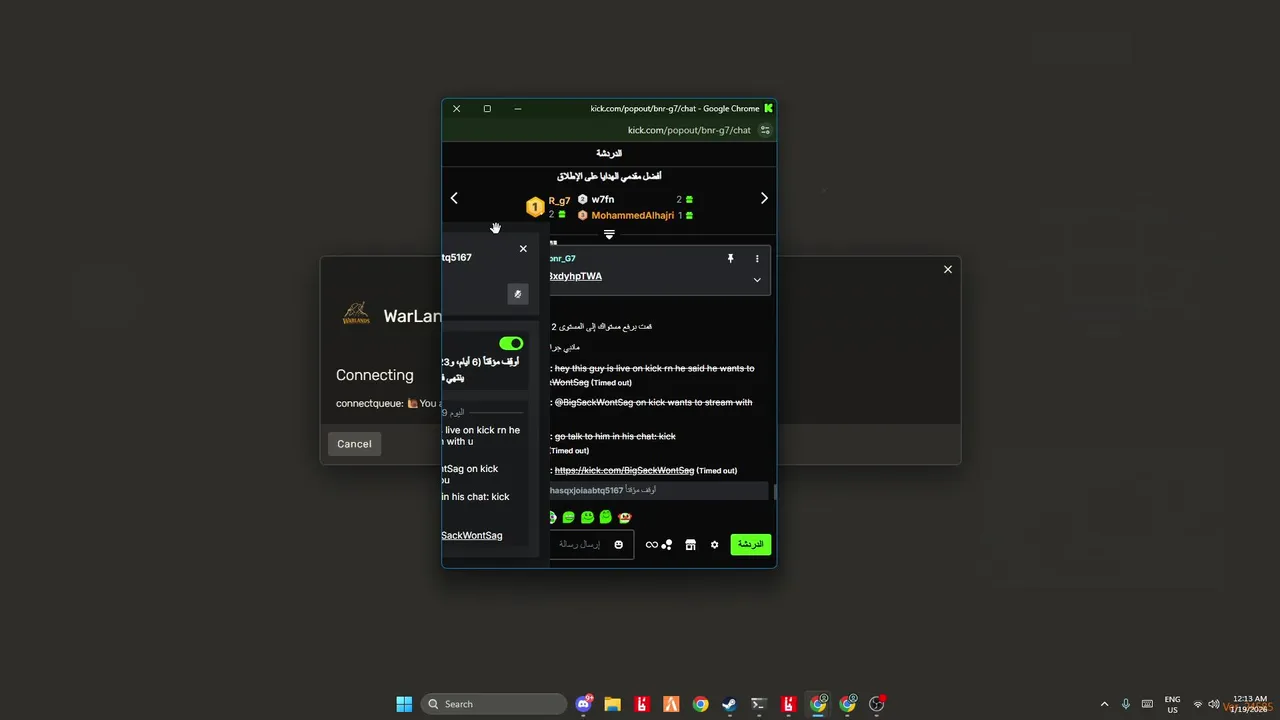Insert the laughing green emote
This screenshot has width=1280, height=720.
(x=568, y=517)
